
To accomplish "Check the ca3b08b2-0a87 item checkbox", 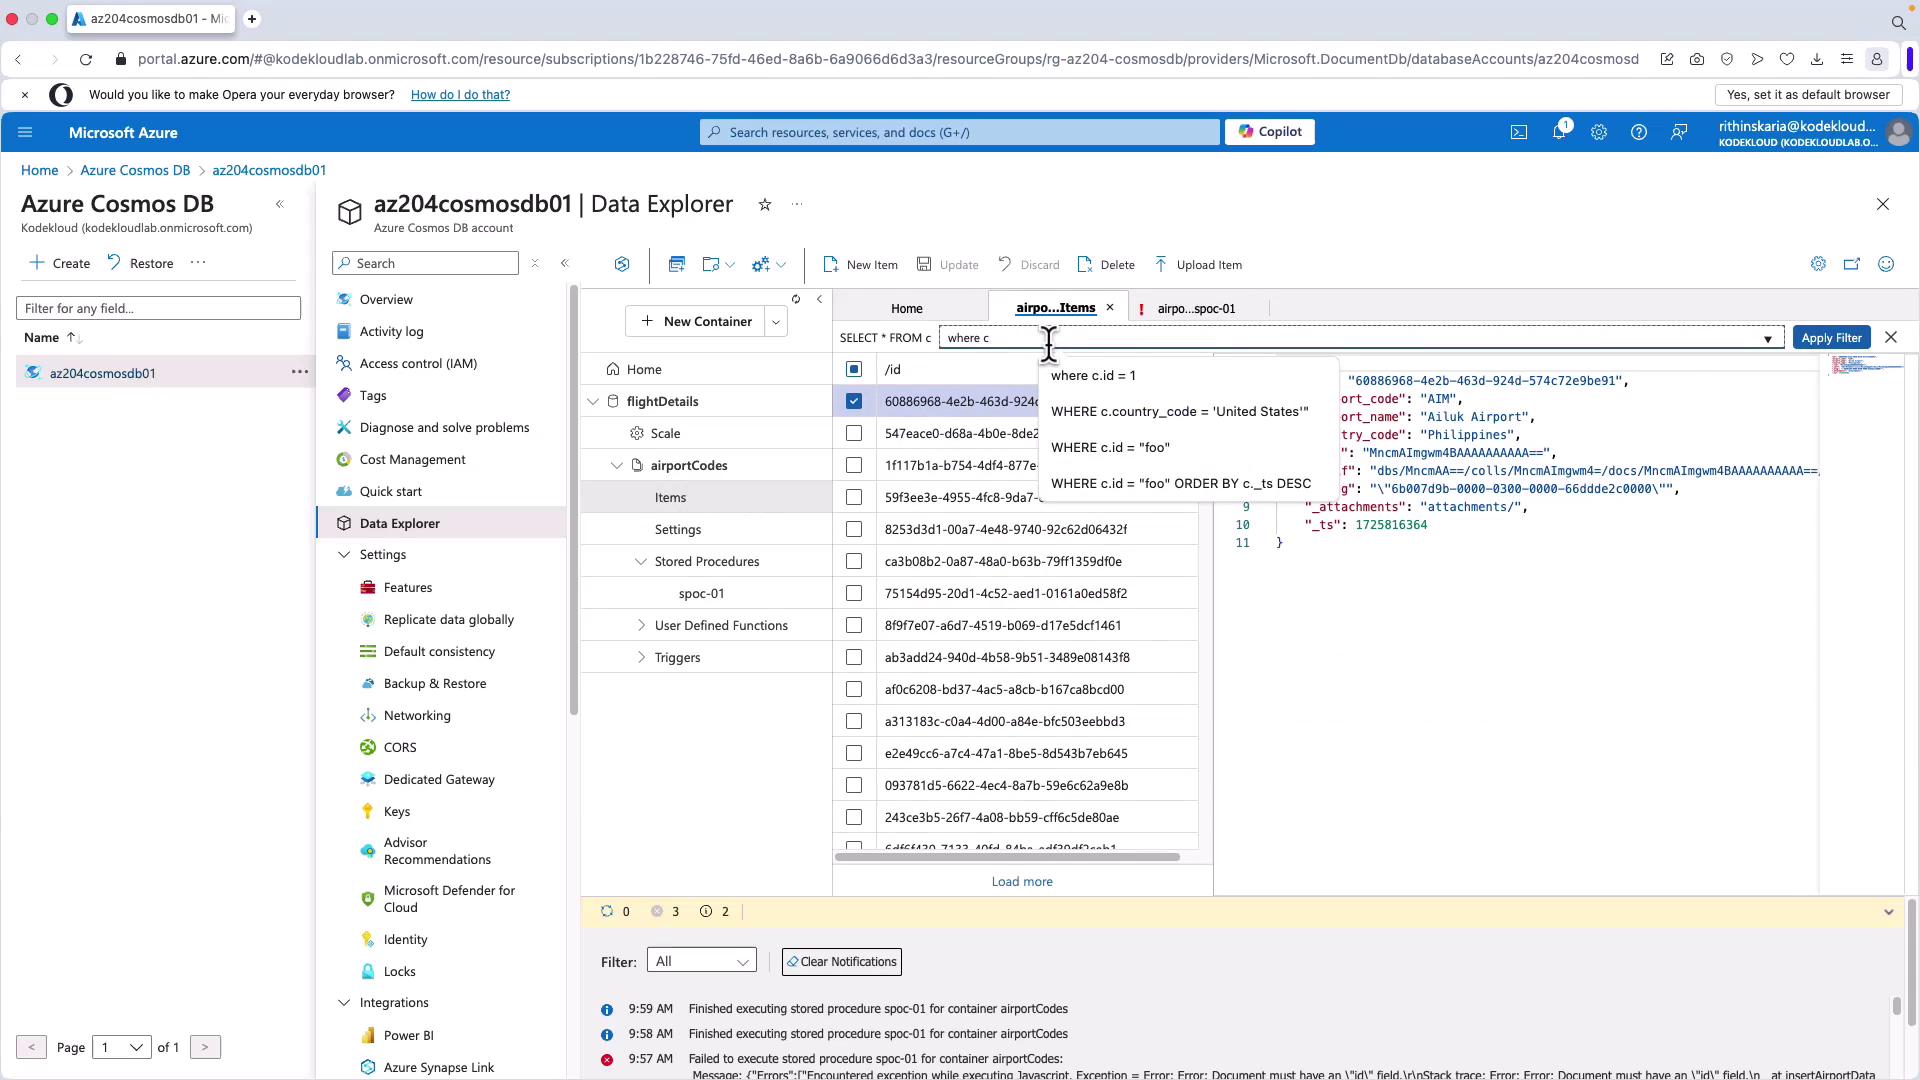I will [854, 561].
